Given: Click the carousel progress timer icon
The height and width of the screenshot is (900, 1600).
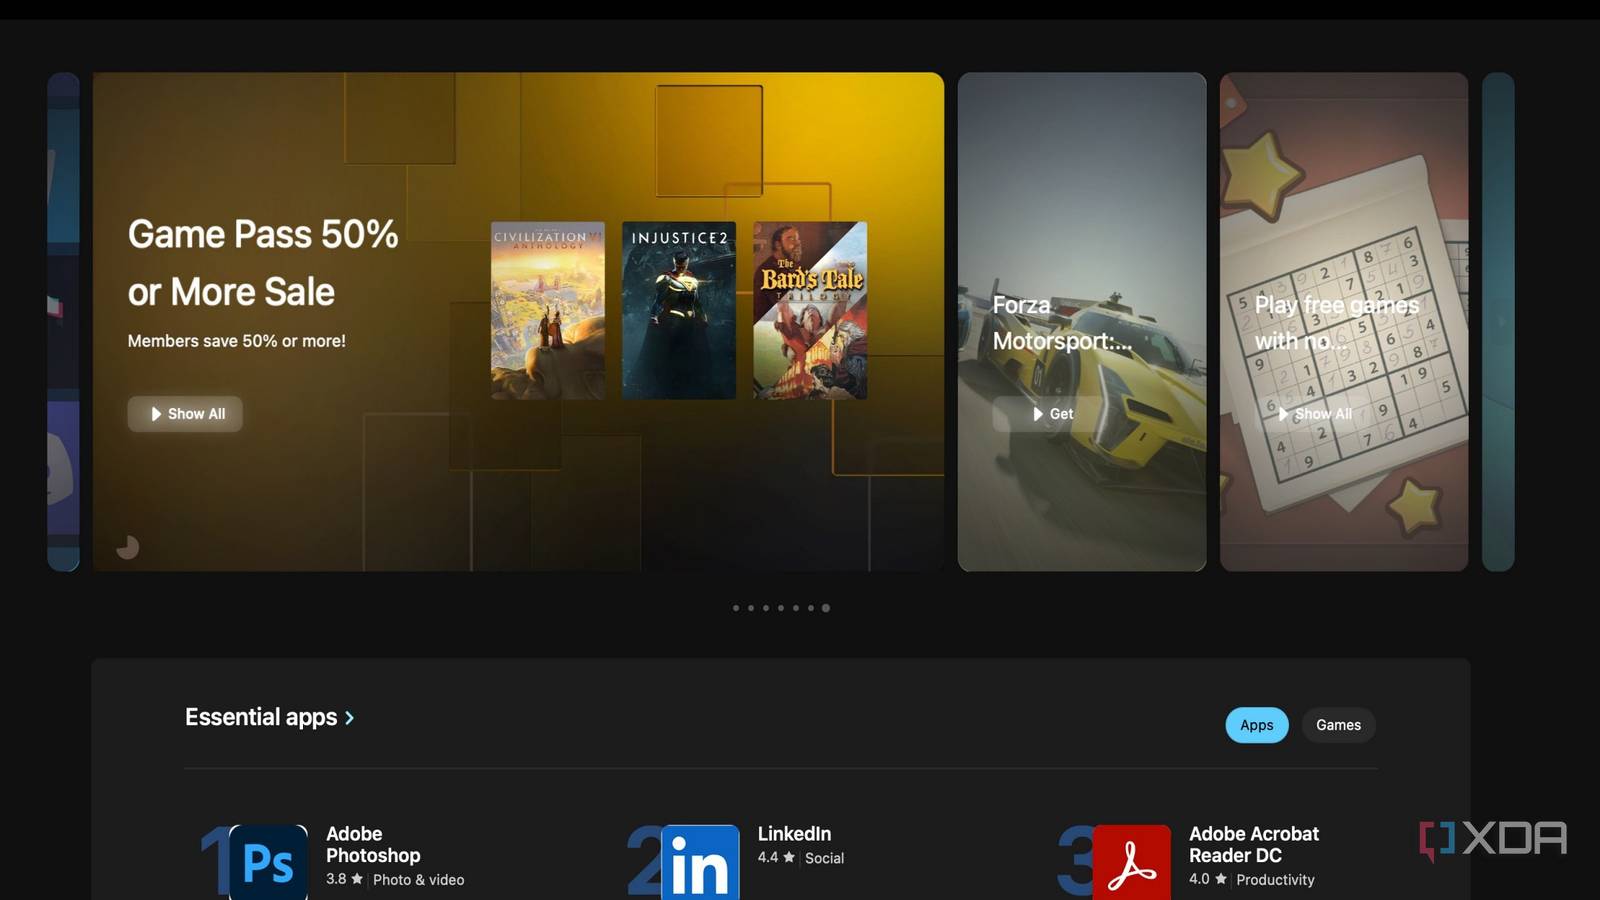Looking at the screenshot, I should click(127, 547).
